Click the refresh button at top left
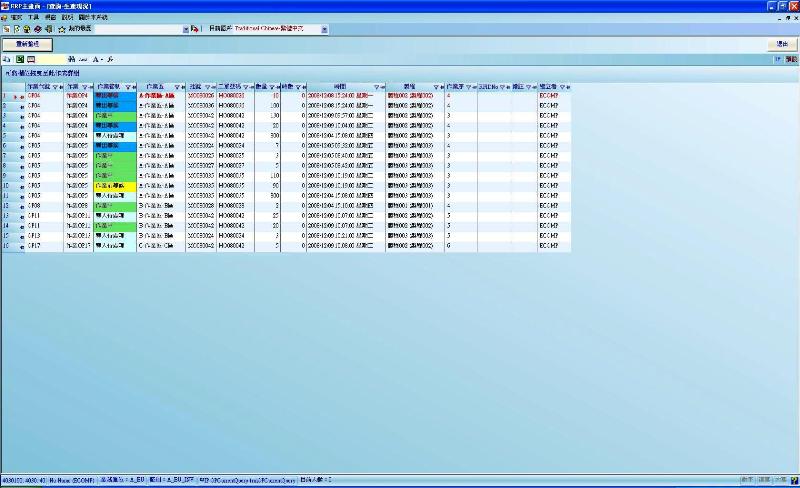The width and height of the screenshot is (800, 488). coord(27,45)
